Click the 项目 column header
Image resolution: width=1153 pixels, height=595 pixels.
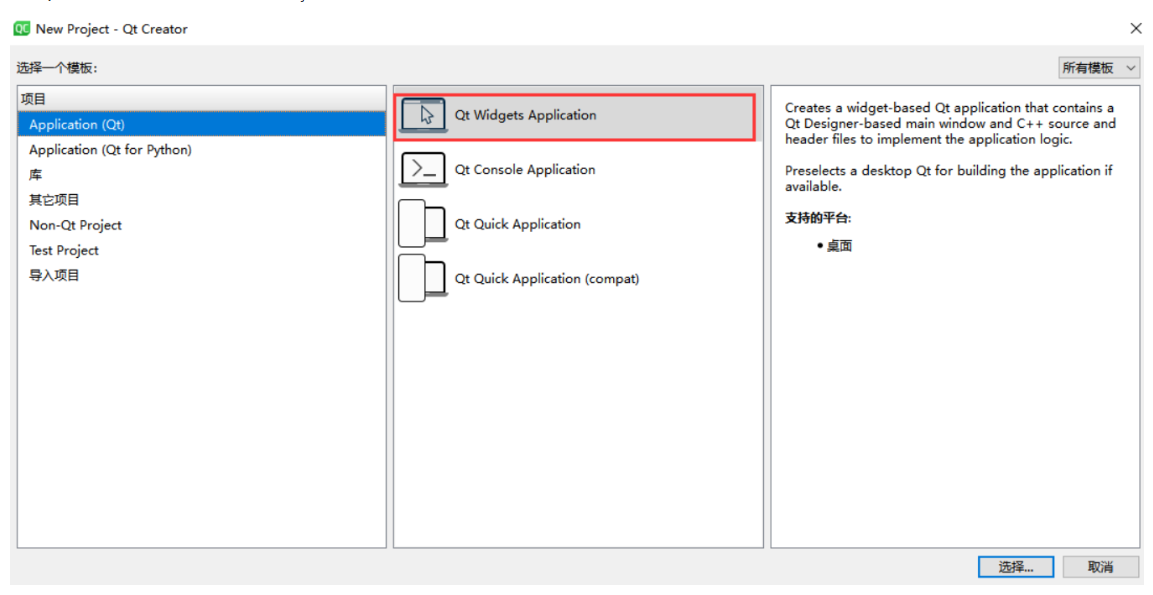pos(201,99)
